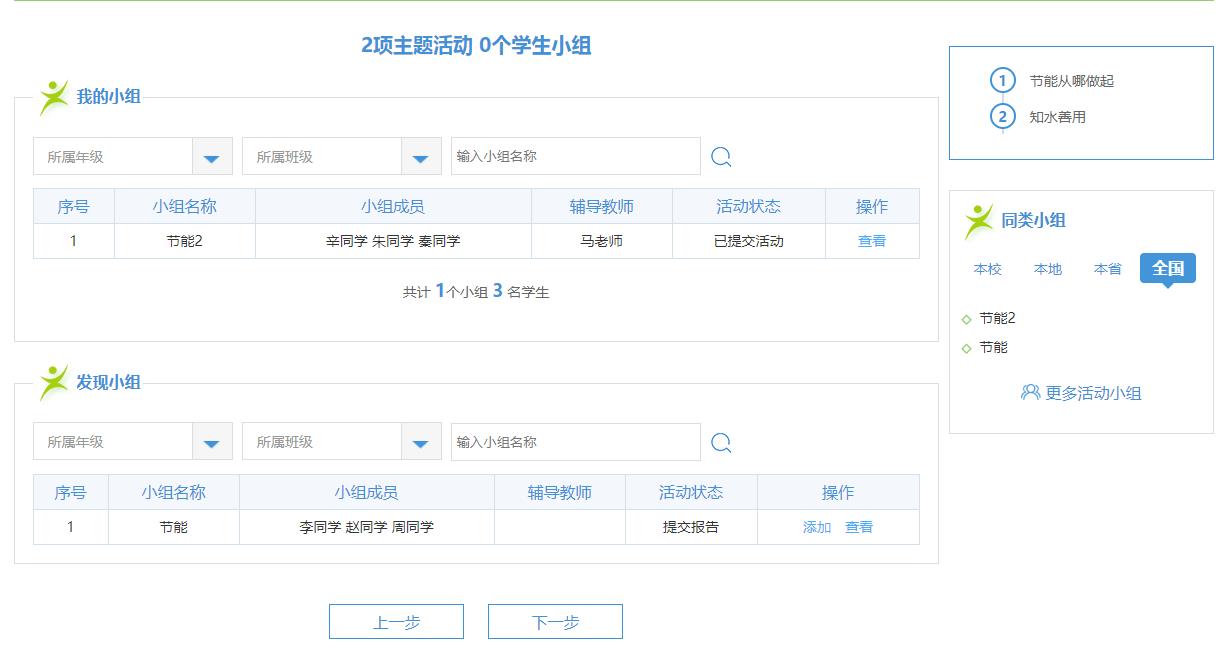Click 添加 link for group 节能
Screen dimensions: 1230x662
tap(817, 527)
